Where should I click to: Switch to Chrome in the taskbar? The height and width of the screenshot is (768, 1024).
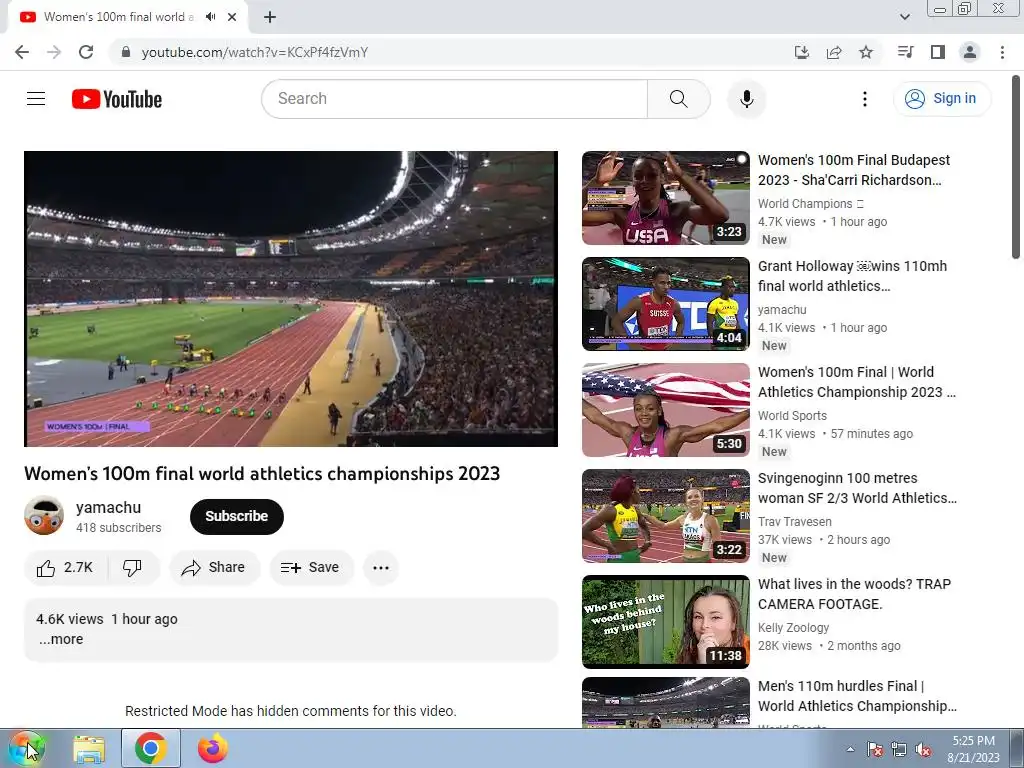[150, 748]
